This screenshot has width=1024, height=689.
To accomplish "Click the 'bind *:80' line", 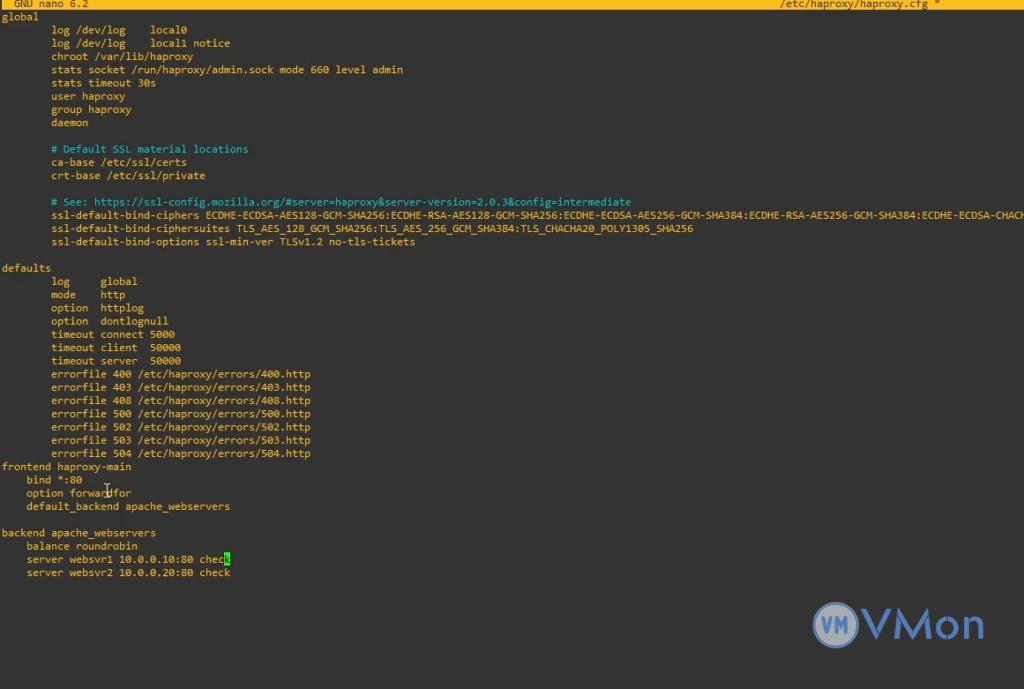I will [x=54, y=480].
